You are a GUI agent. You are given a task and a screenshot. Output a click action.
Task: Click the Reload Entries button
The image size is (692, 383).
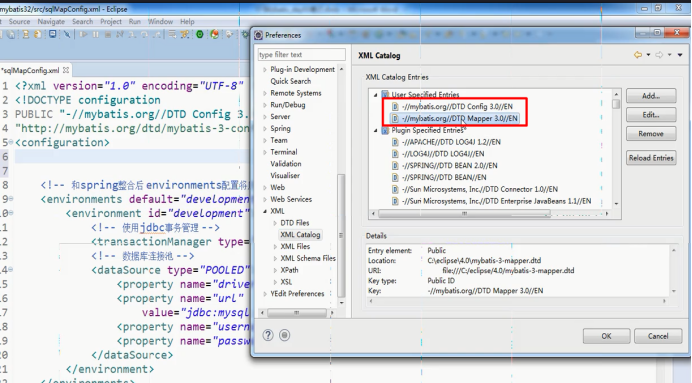(x=651, y=158)
